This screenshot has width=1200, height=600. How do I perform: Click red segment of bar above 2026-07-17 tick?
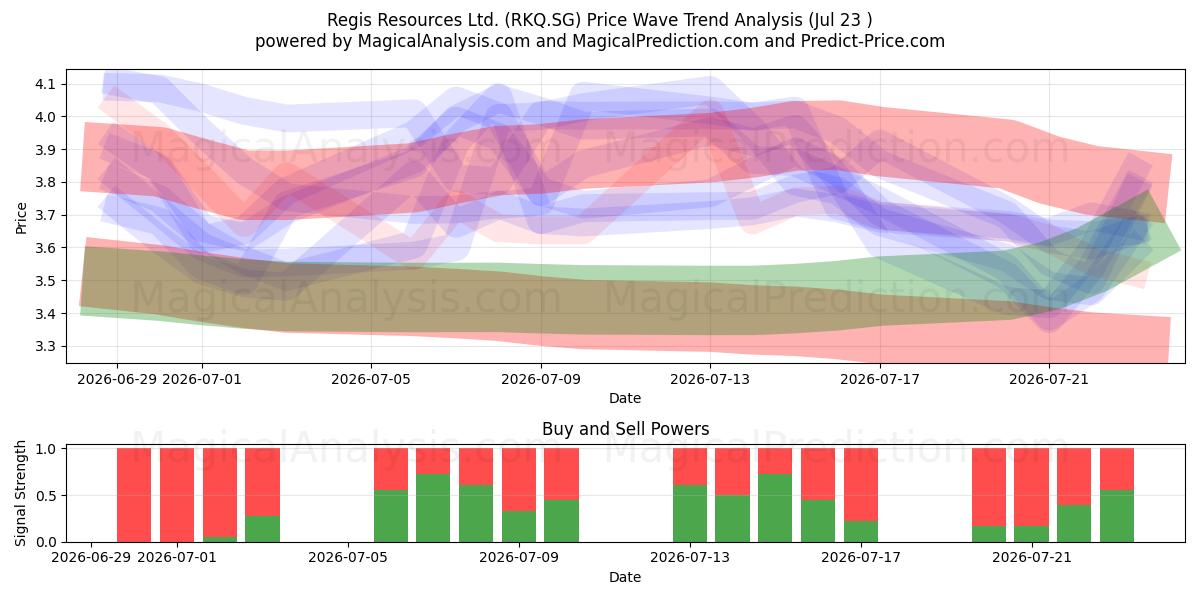(x=861, y=485)
